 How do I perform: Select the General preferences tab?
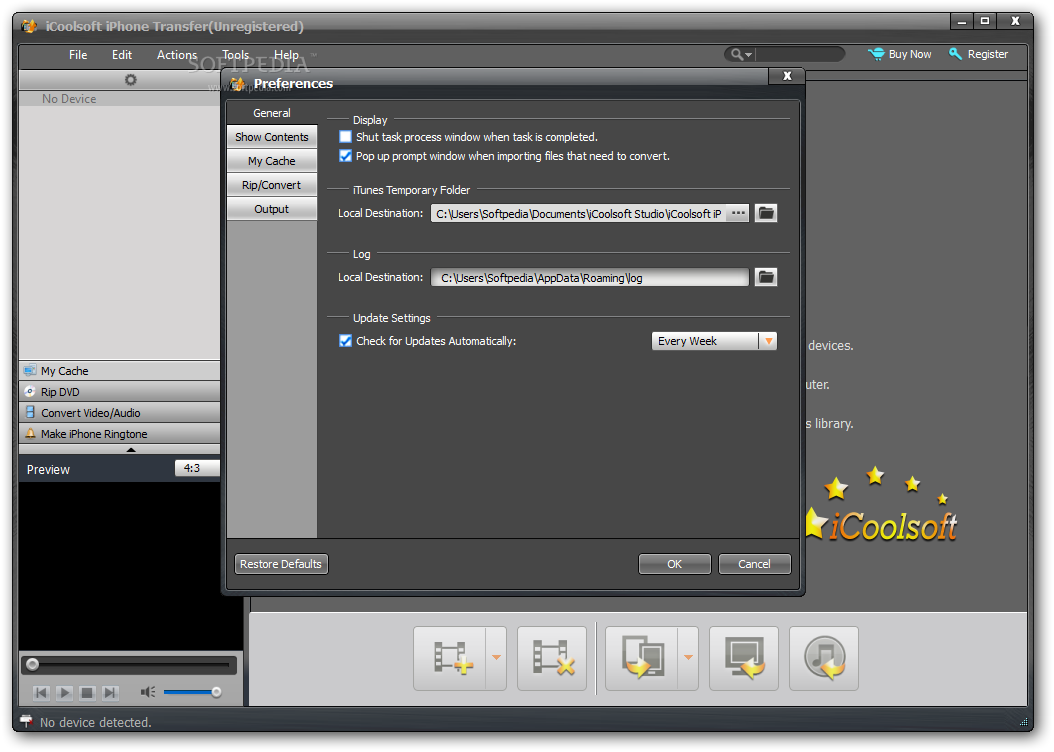[x=272, y=113]
